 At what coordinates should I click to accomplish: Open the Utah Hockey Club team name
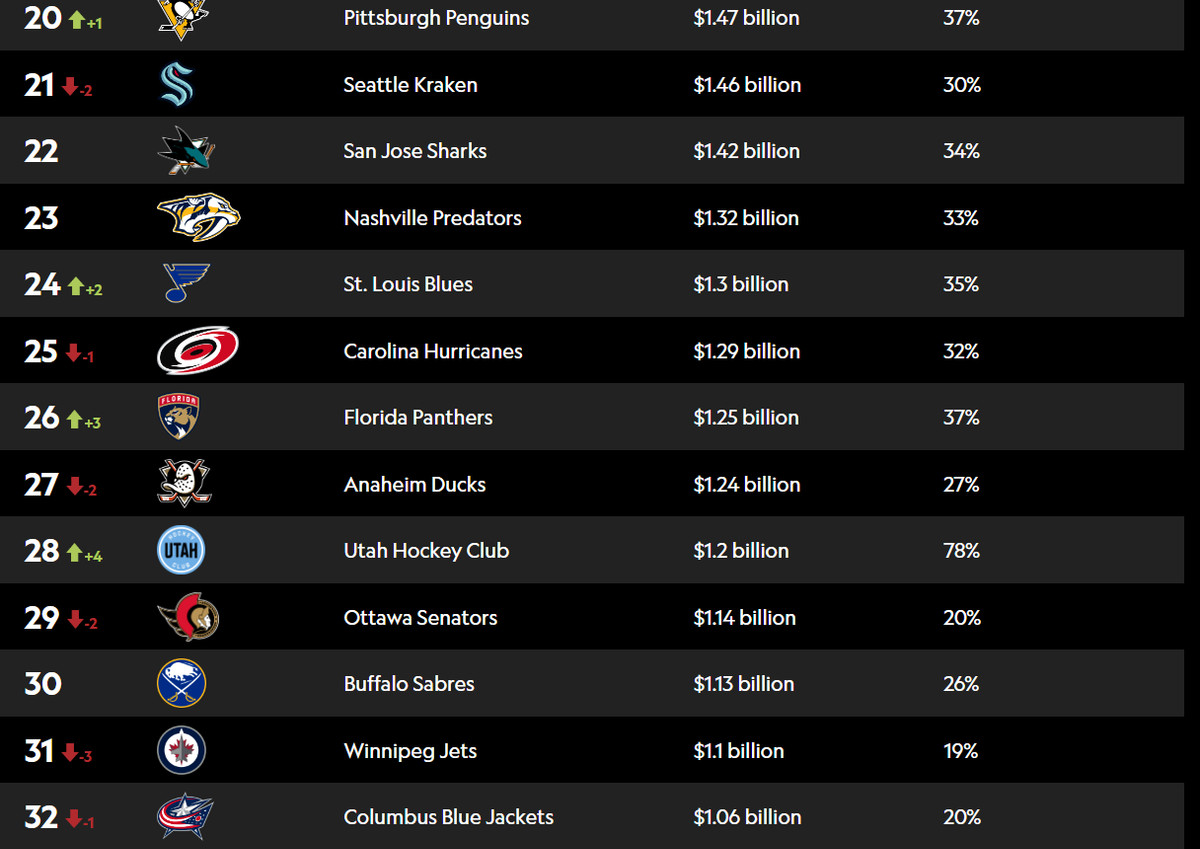coord(426,551)
